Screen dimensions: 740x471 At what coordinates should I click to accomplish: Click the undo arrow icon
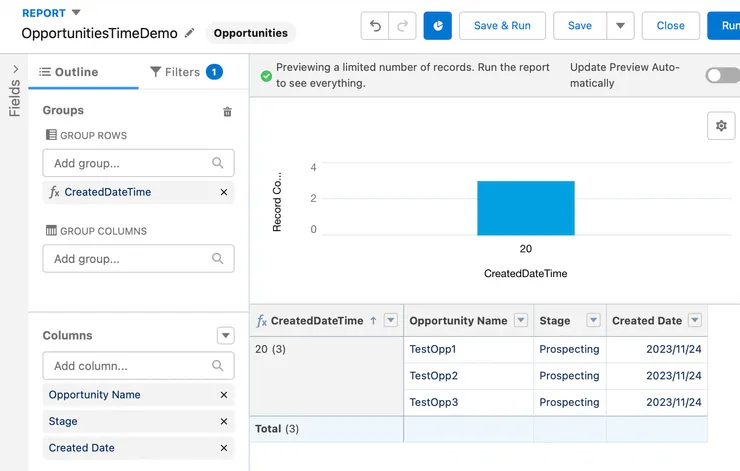(x=374, y=26)
